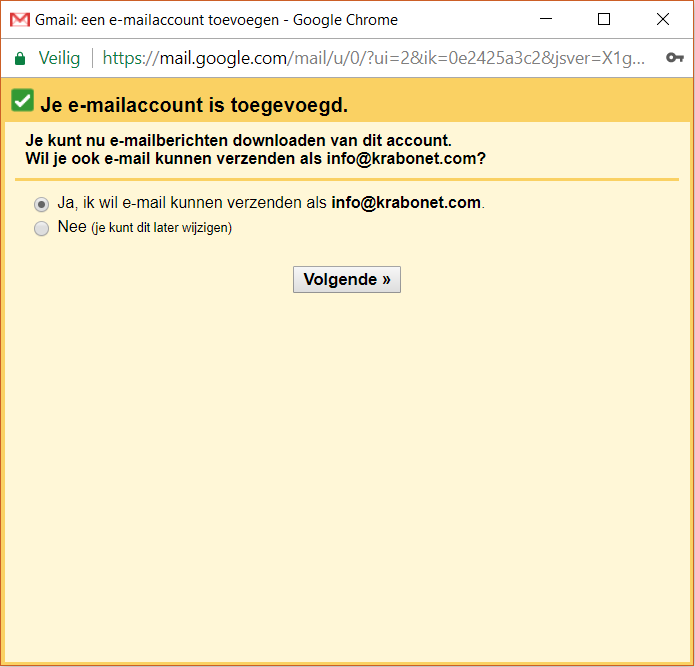Select the 'Ja' radio button

tap(41, 204)
